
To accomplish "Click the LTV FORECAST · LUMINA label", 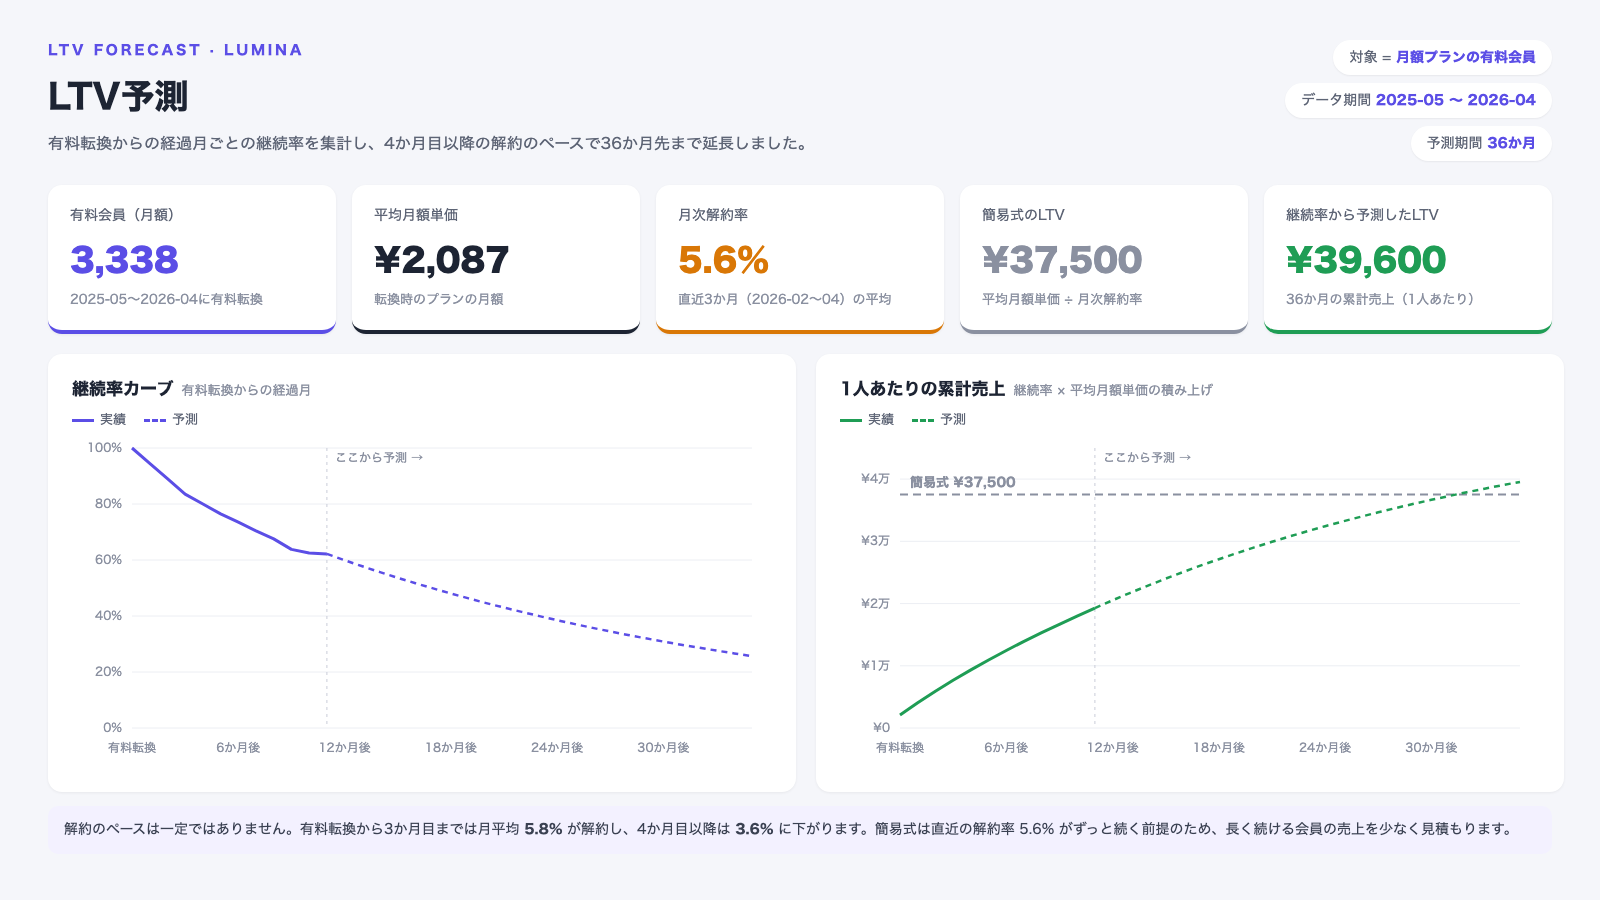I will [x=175, y=50].
